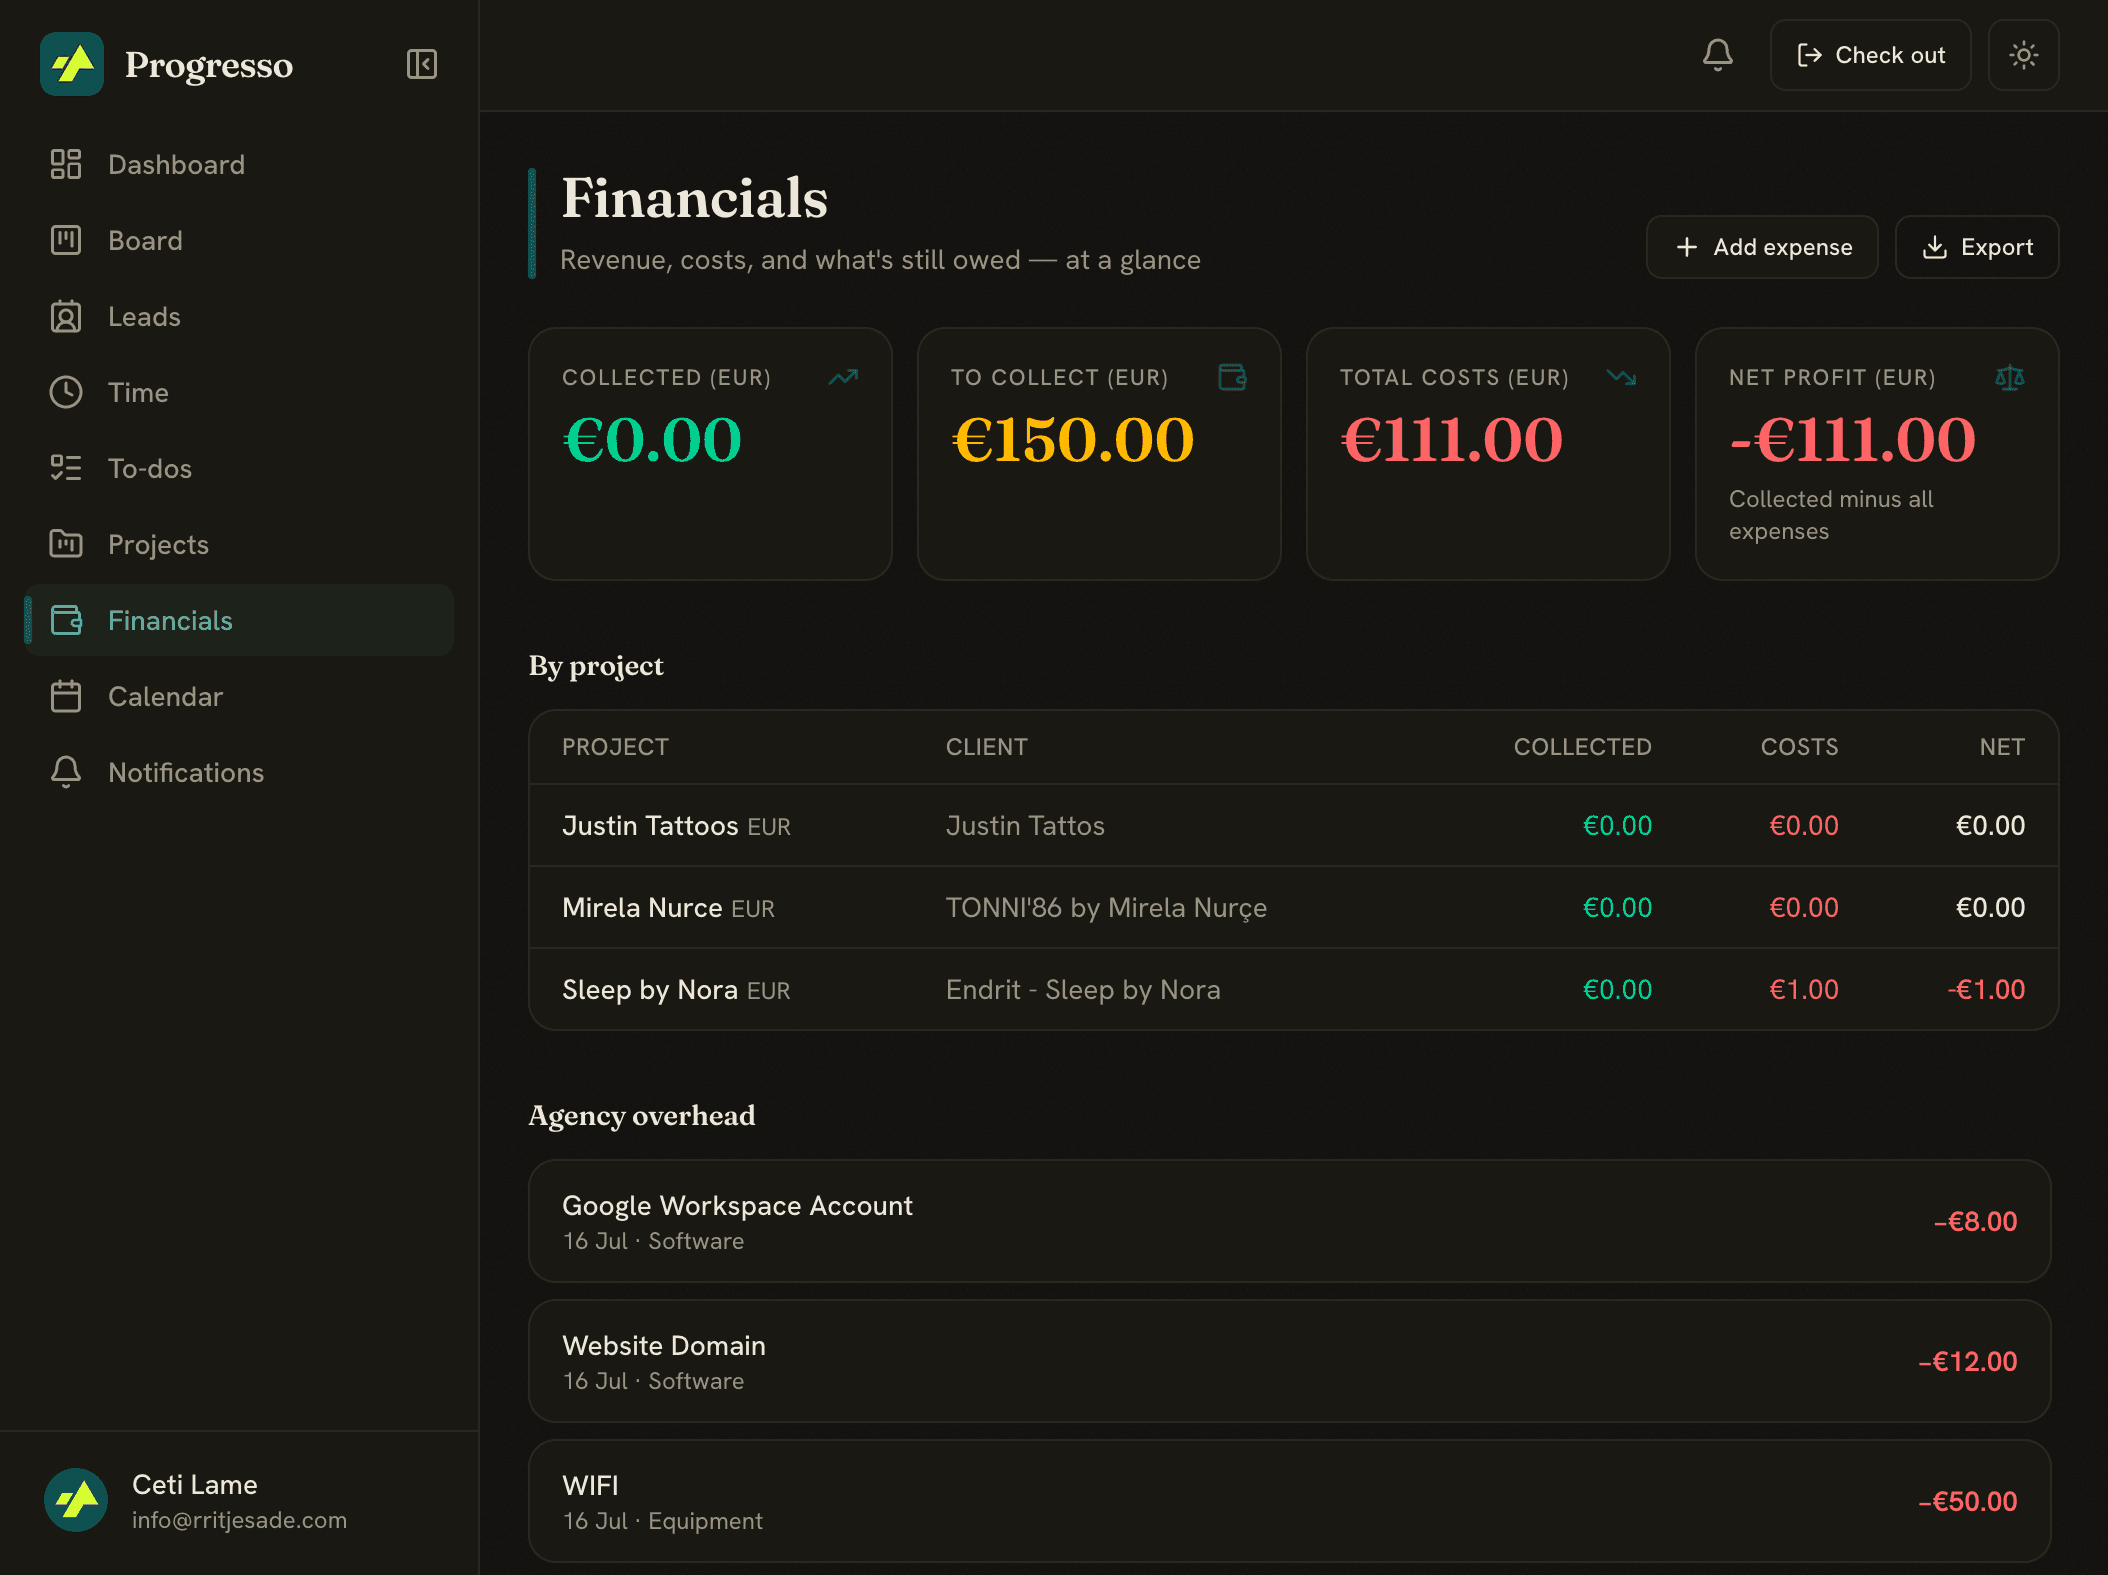Click the Board kanban icon
2108x1575 pixels.
(x=66, y=240)
